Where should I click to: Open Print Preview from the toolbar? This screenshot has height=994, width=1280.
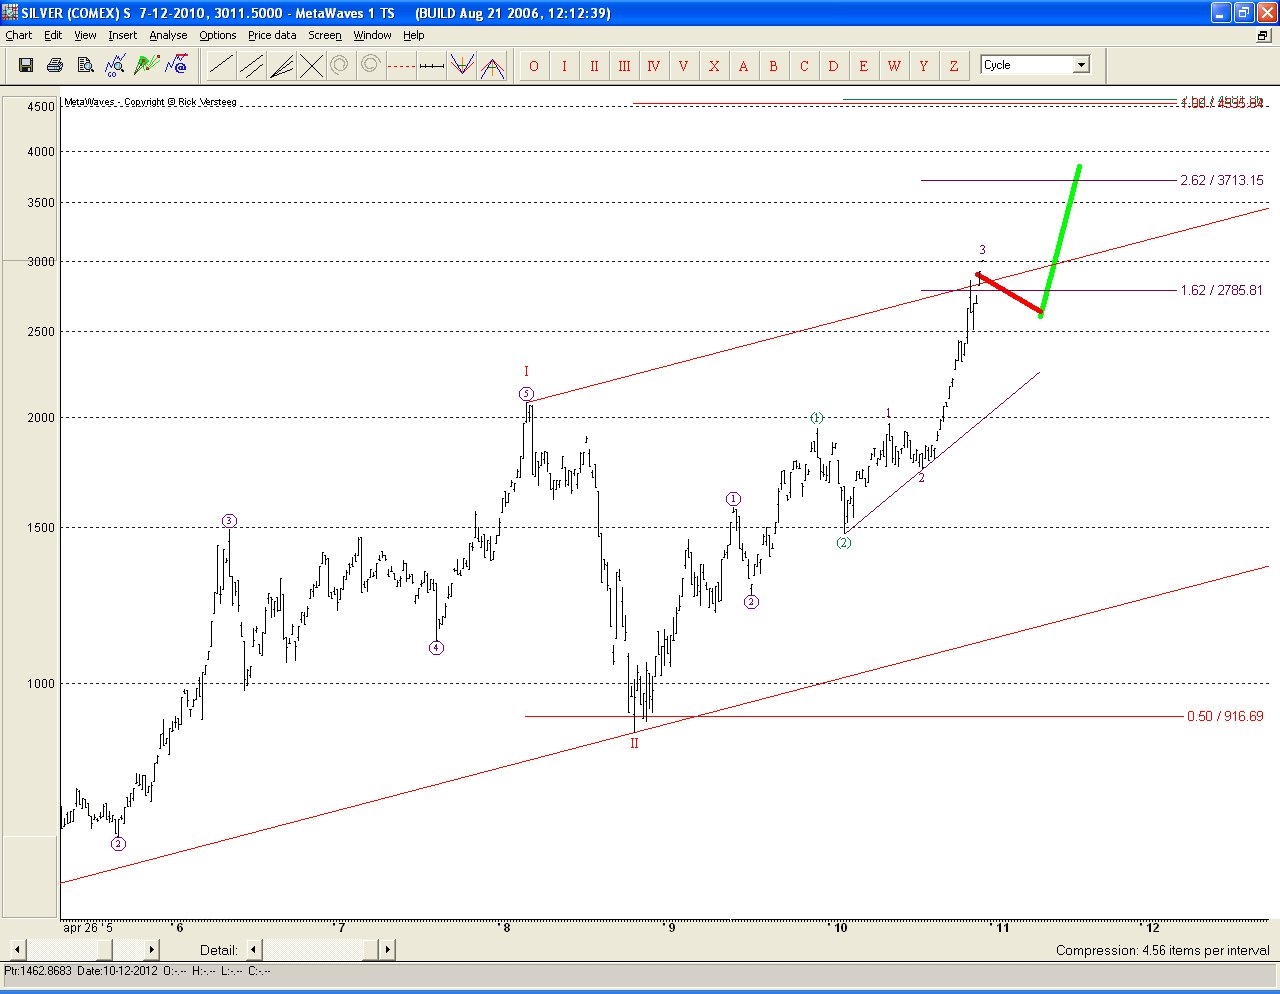(85, 66)
